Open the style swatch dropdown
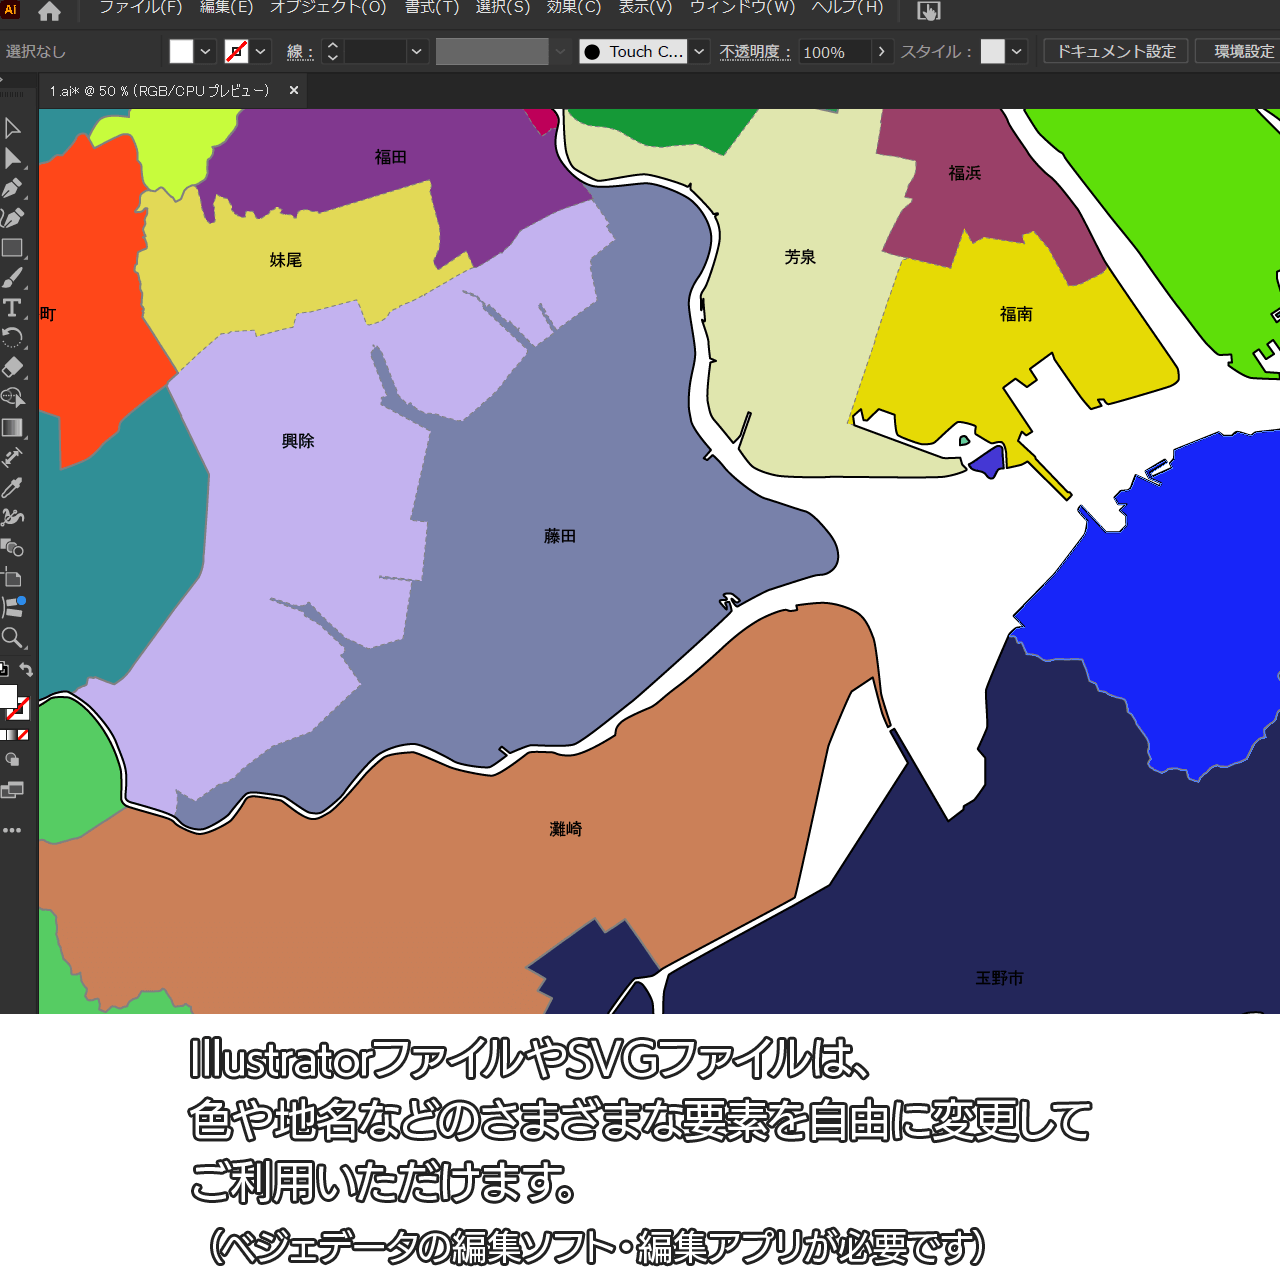This screenshot has width=1280, height=1280. [1017, 52]
